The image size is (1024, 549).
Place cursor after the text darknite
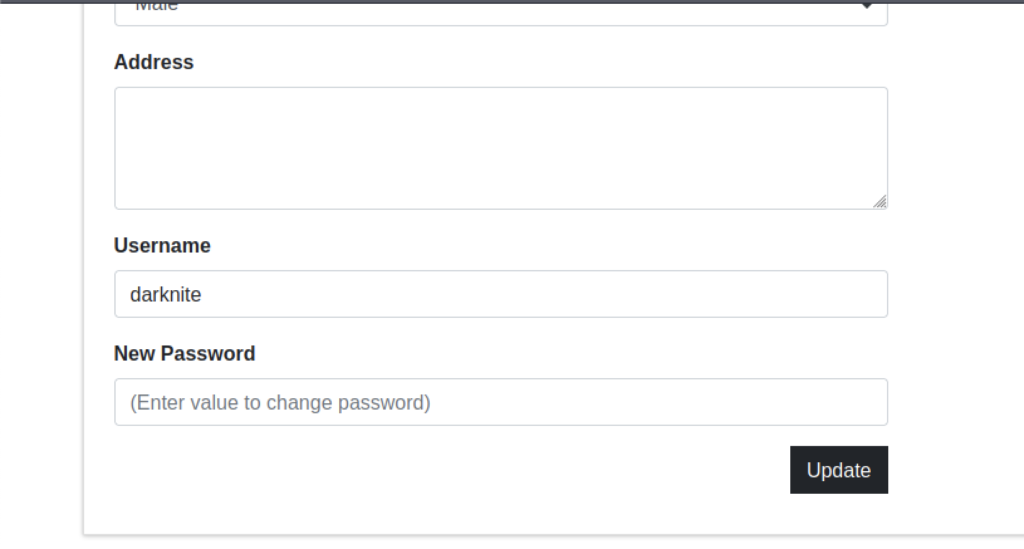coord(204,294)
